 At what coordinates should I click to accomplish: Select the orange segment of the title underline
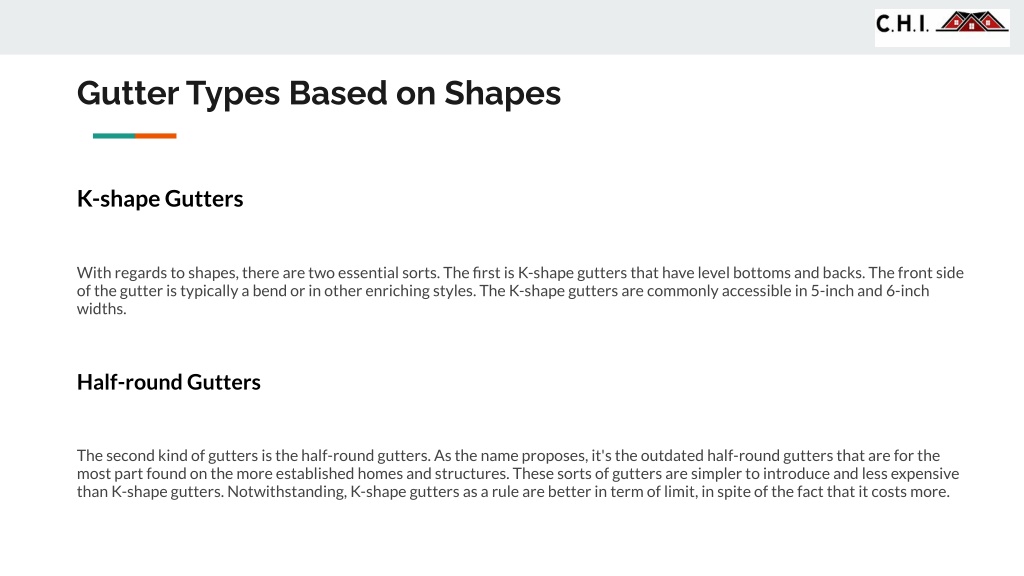pyautogui.click(x=155, y=136)
